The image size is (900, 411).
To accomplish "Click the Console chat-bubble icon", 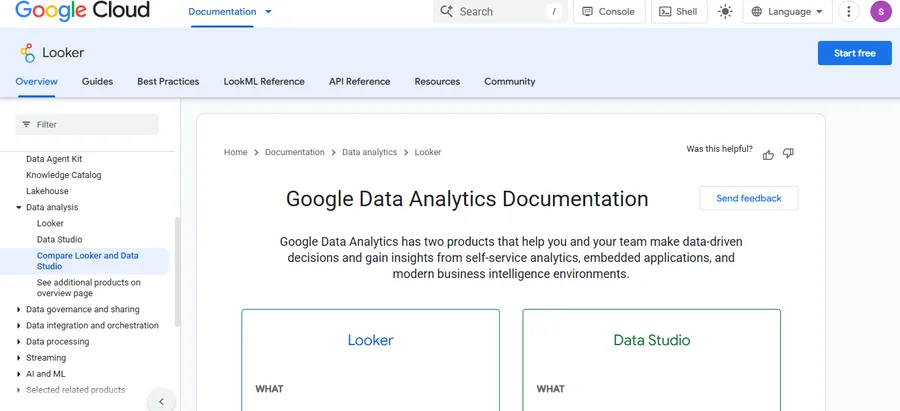I will coord(587,11).
